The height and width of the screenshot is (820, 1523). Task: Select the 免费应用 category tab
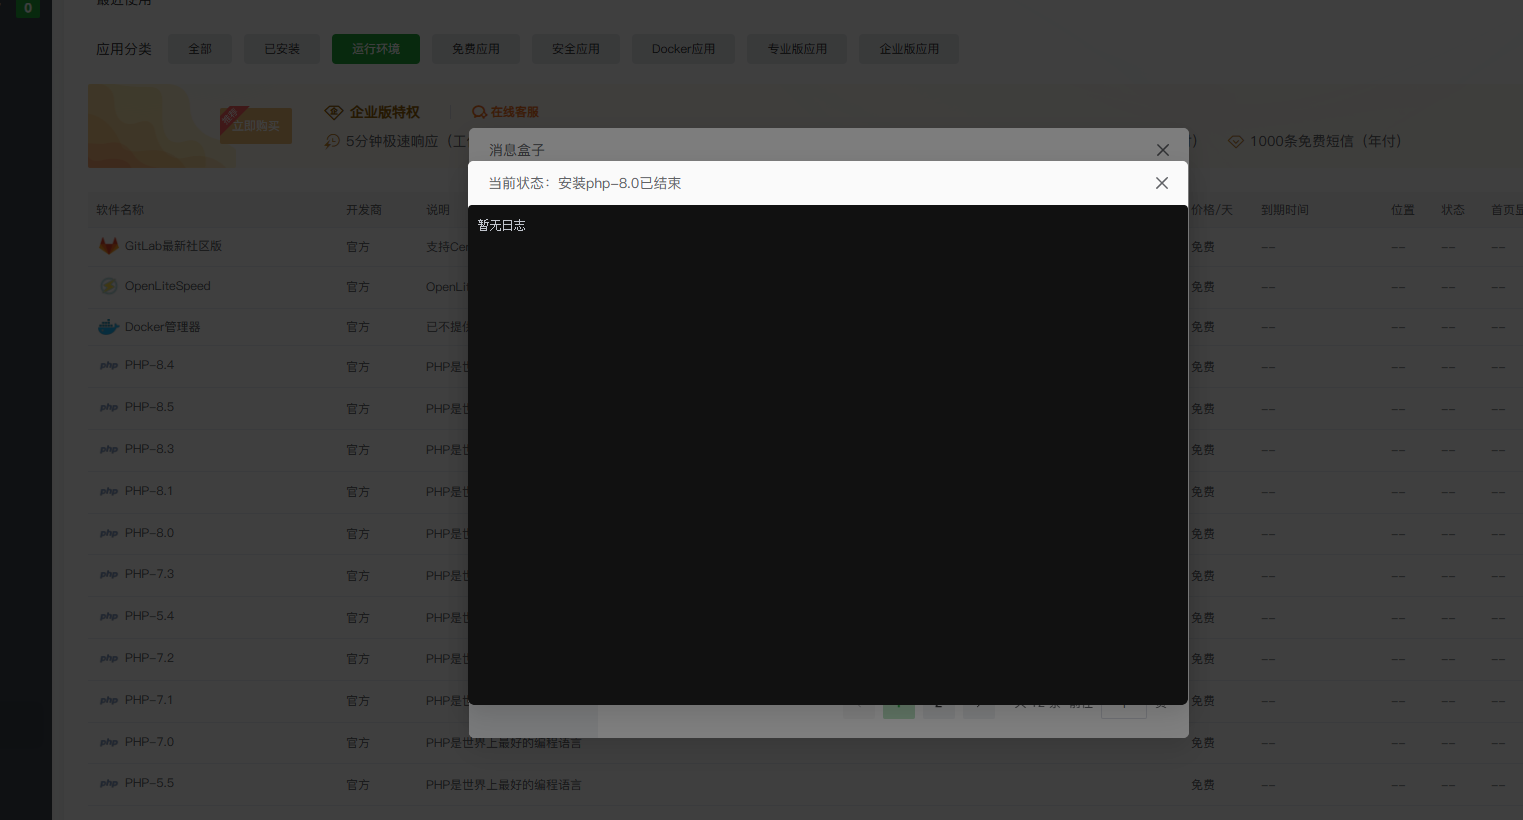pos(476,49)
